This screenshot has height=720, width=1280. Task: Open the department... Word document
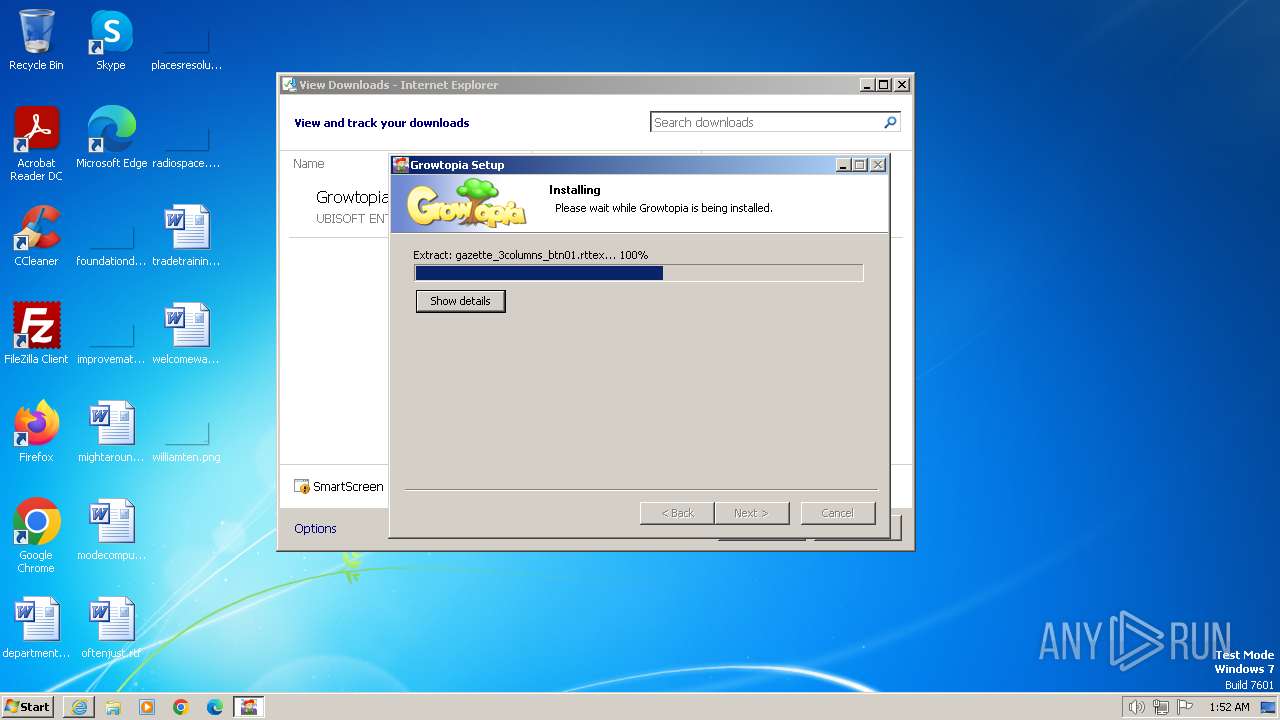pyautogui.click(x=36, y=628)
